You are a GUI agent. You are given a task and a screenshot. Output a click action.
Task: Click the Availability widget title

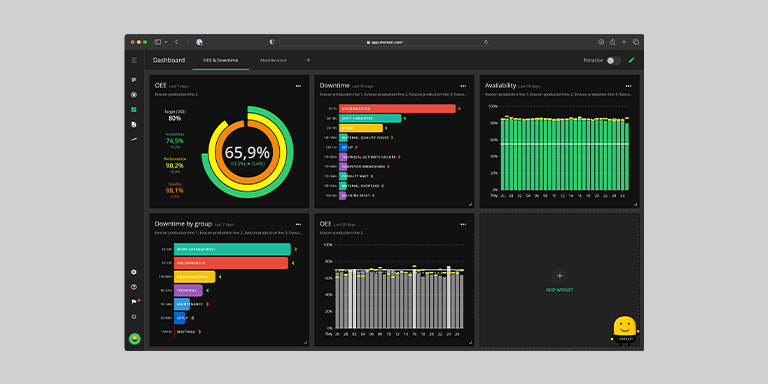point(501,85)
